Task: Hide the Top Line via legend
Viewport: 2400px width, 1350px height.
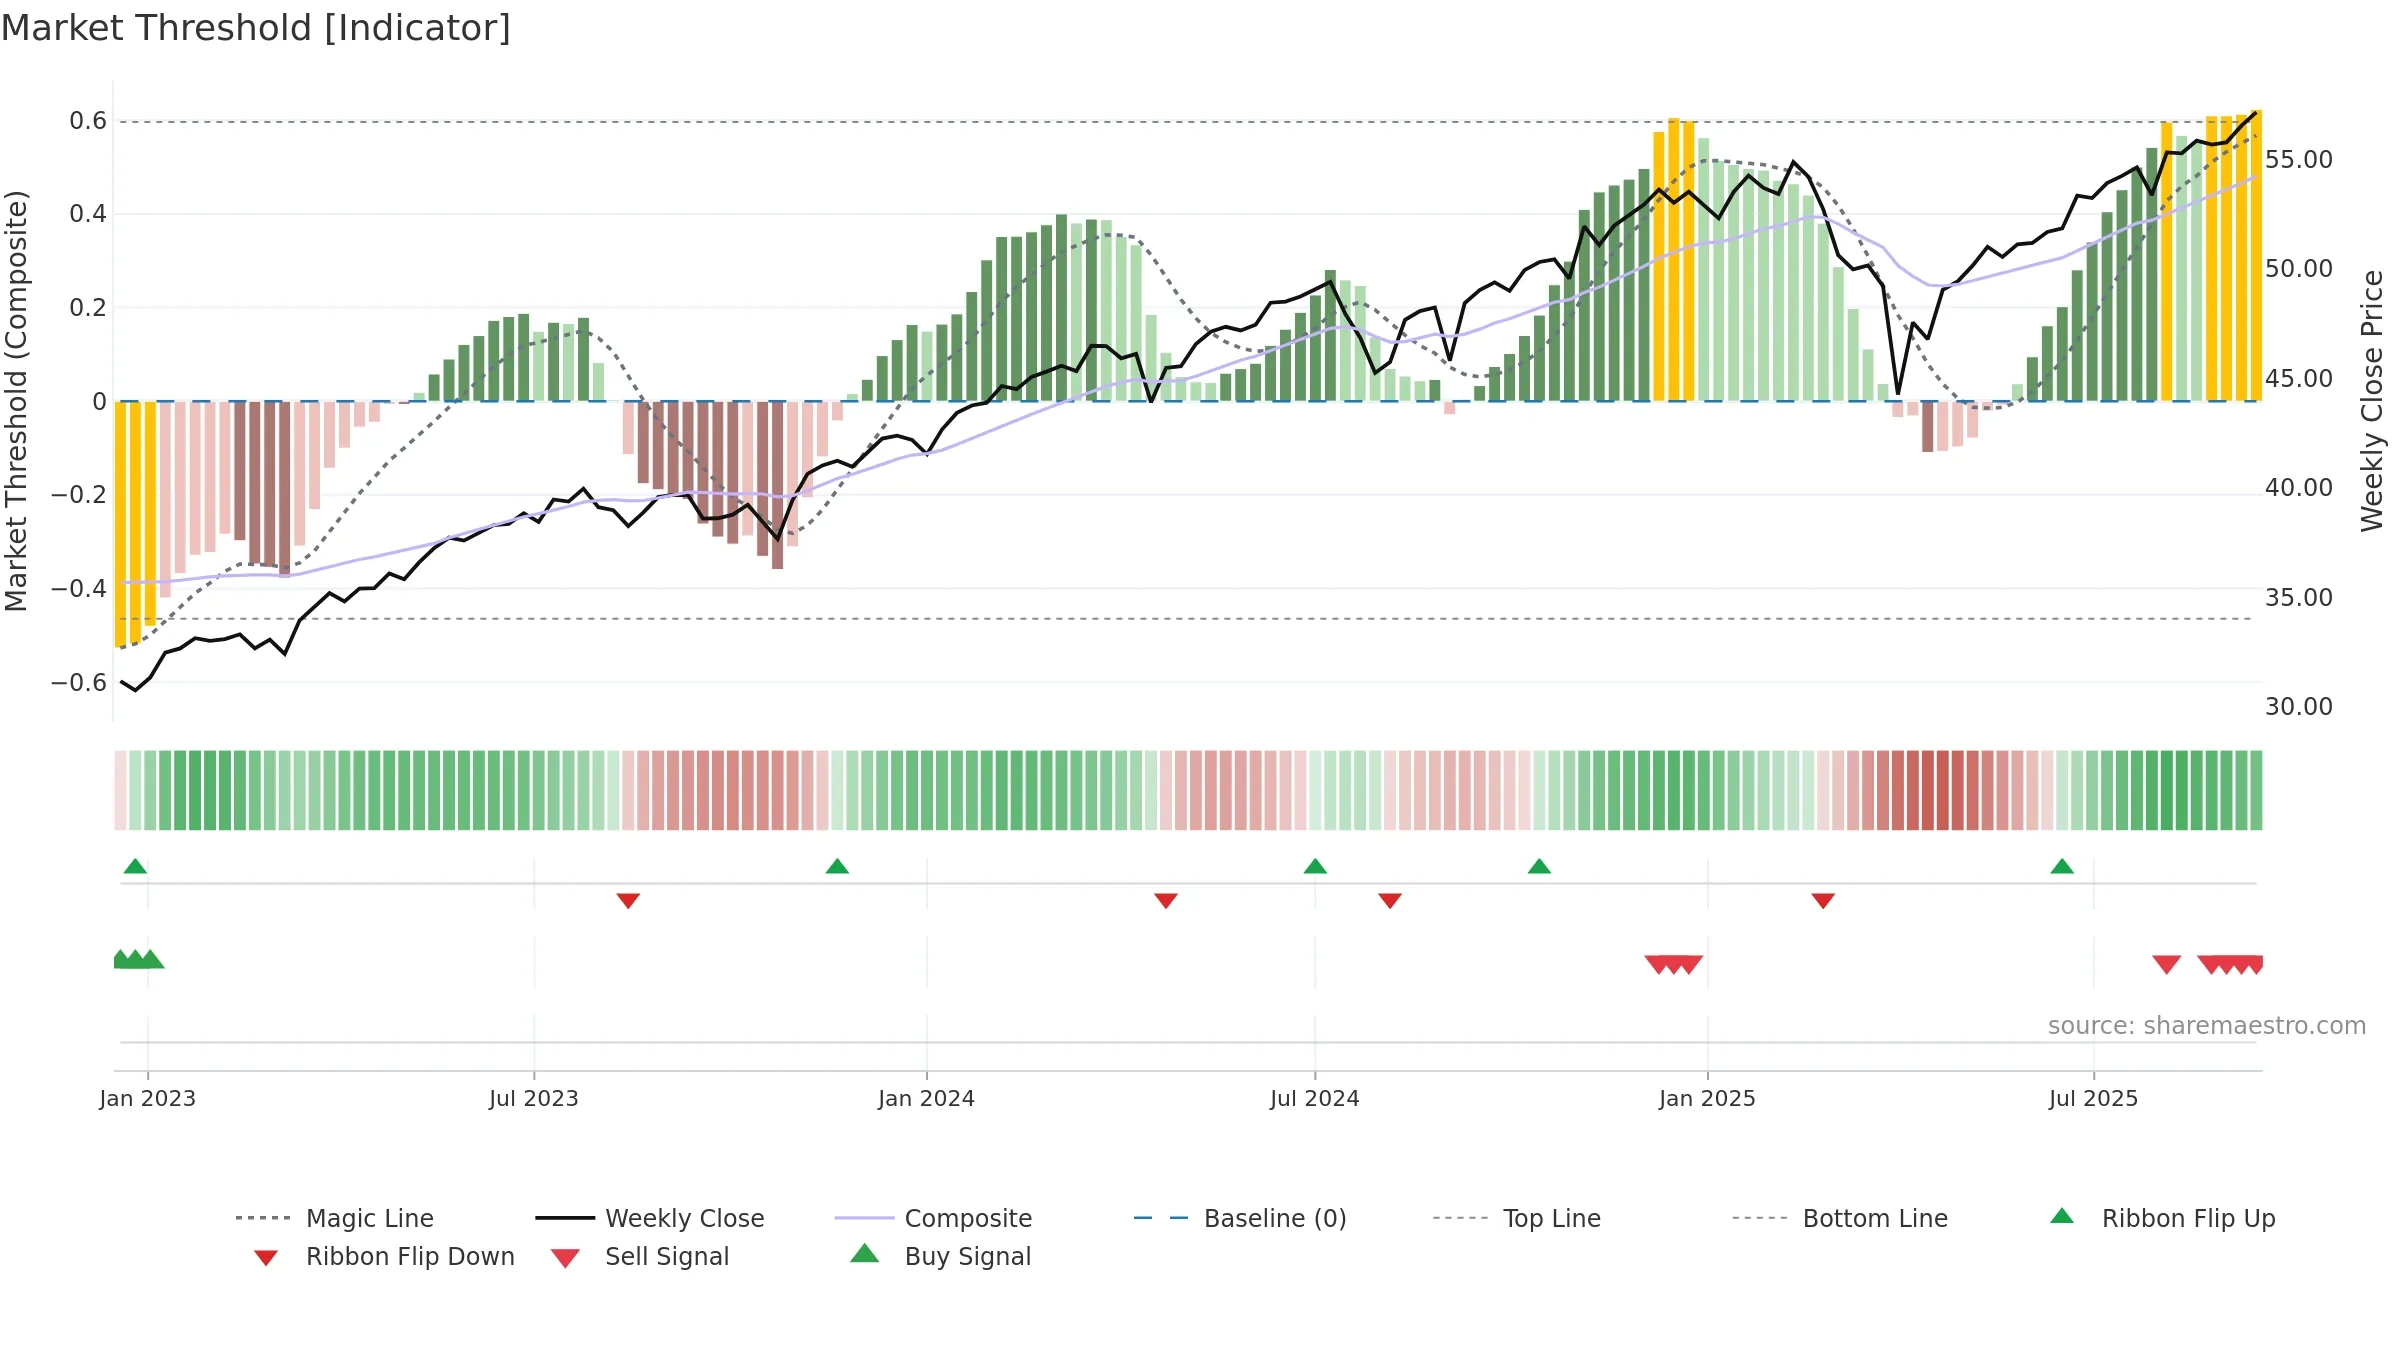Action: (x=1517, y=1218)
